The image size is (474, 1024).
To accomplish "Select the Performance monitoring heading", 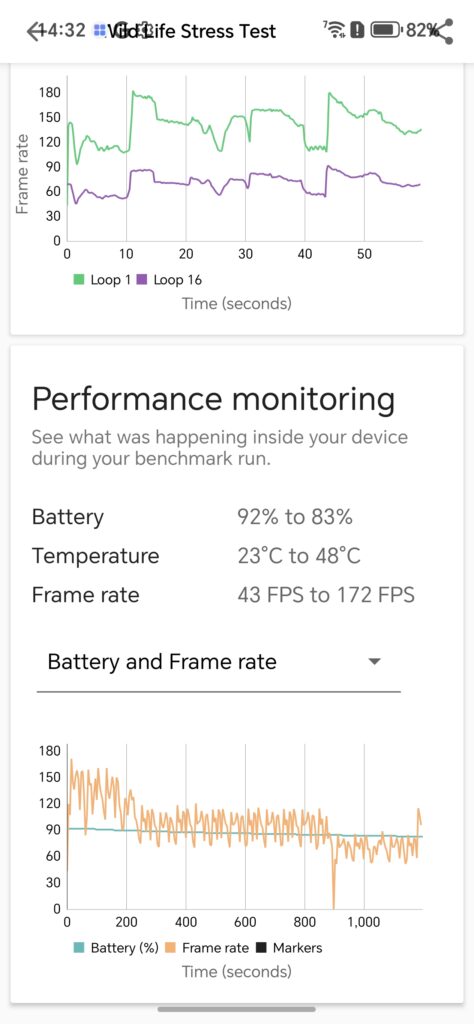I will point(213,400).
